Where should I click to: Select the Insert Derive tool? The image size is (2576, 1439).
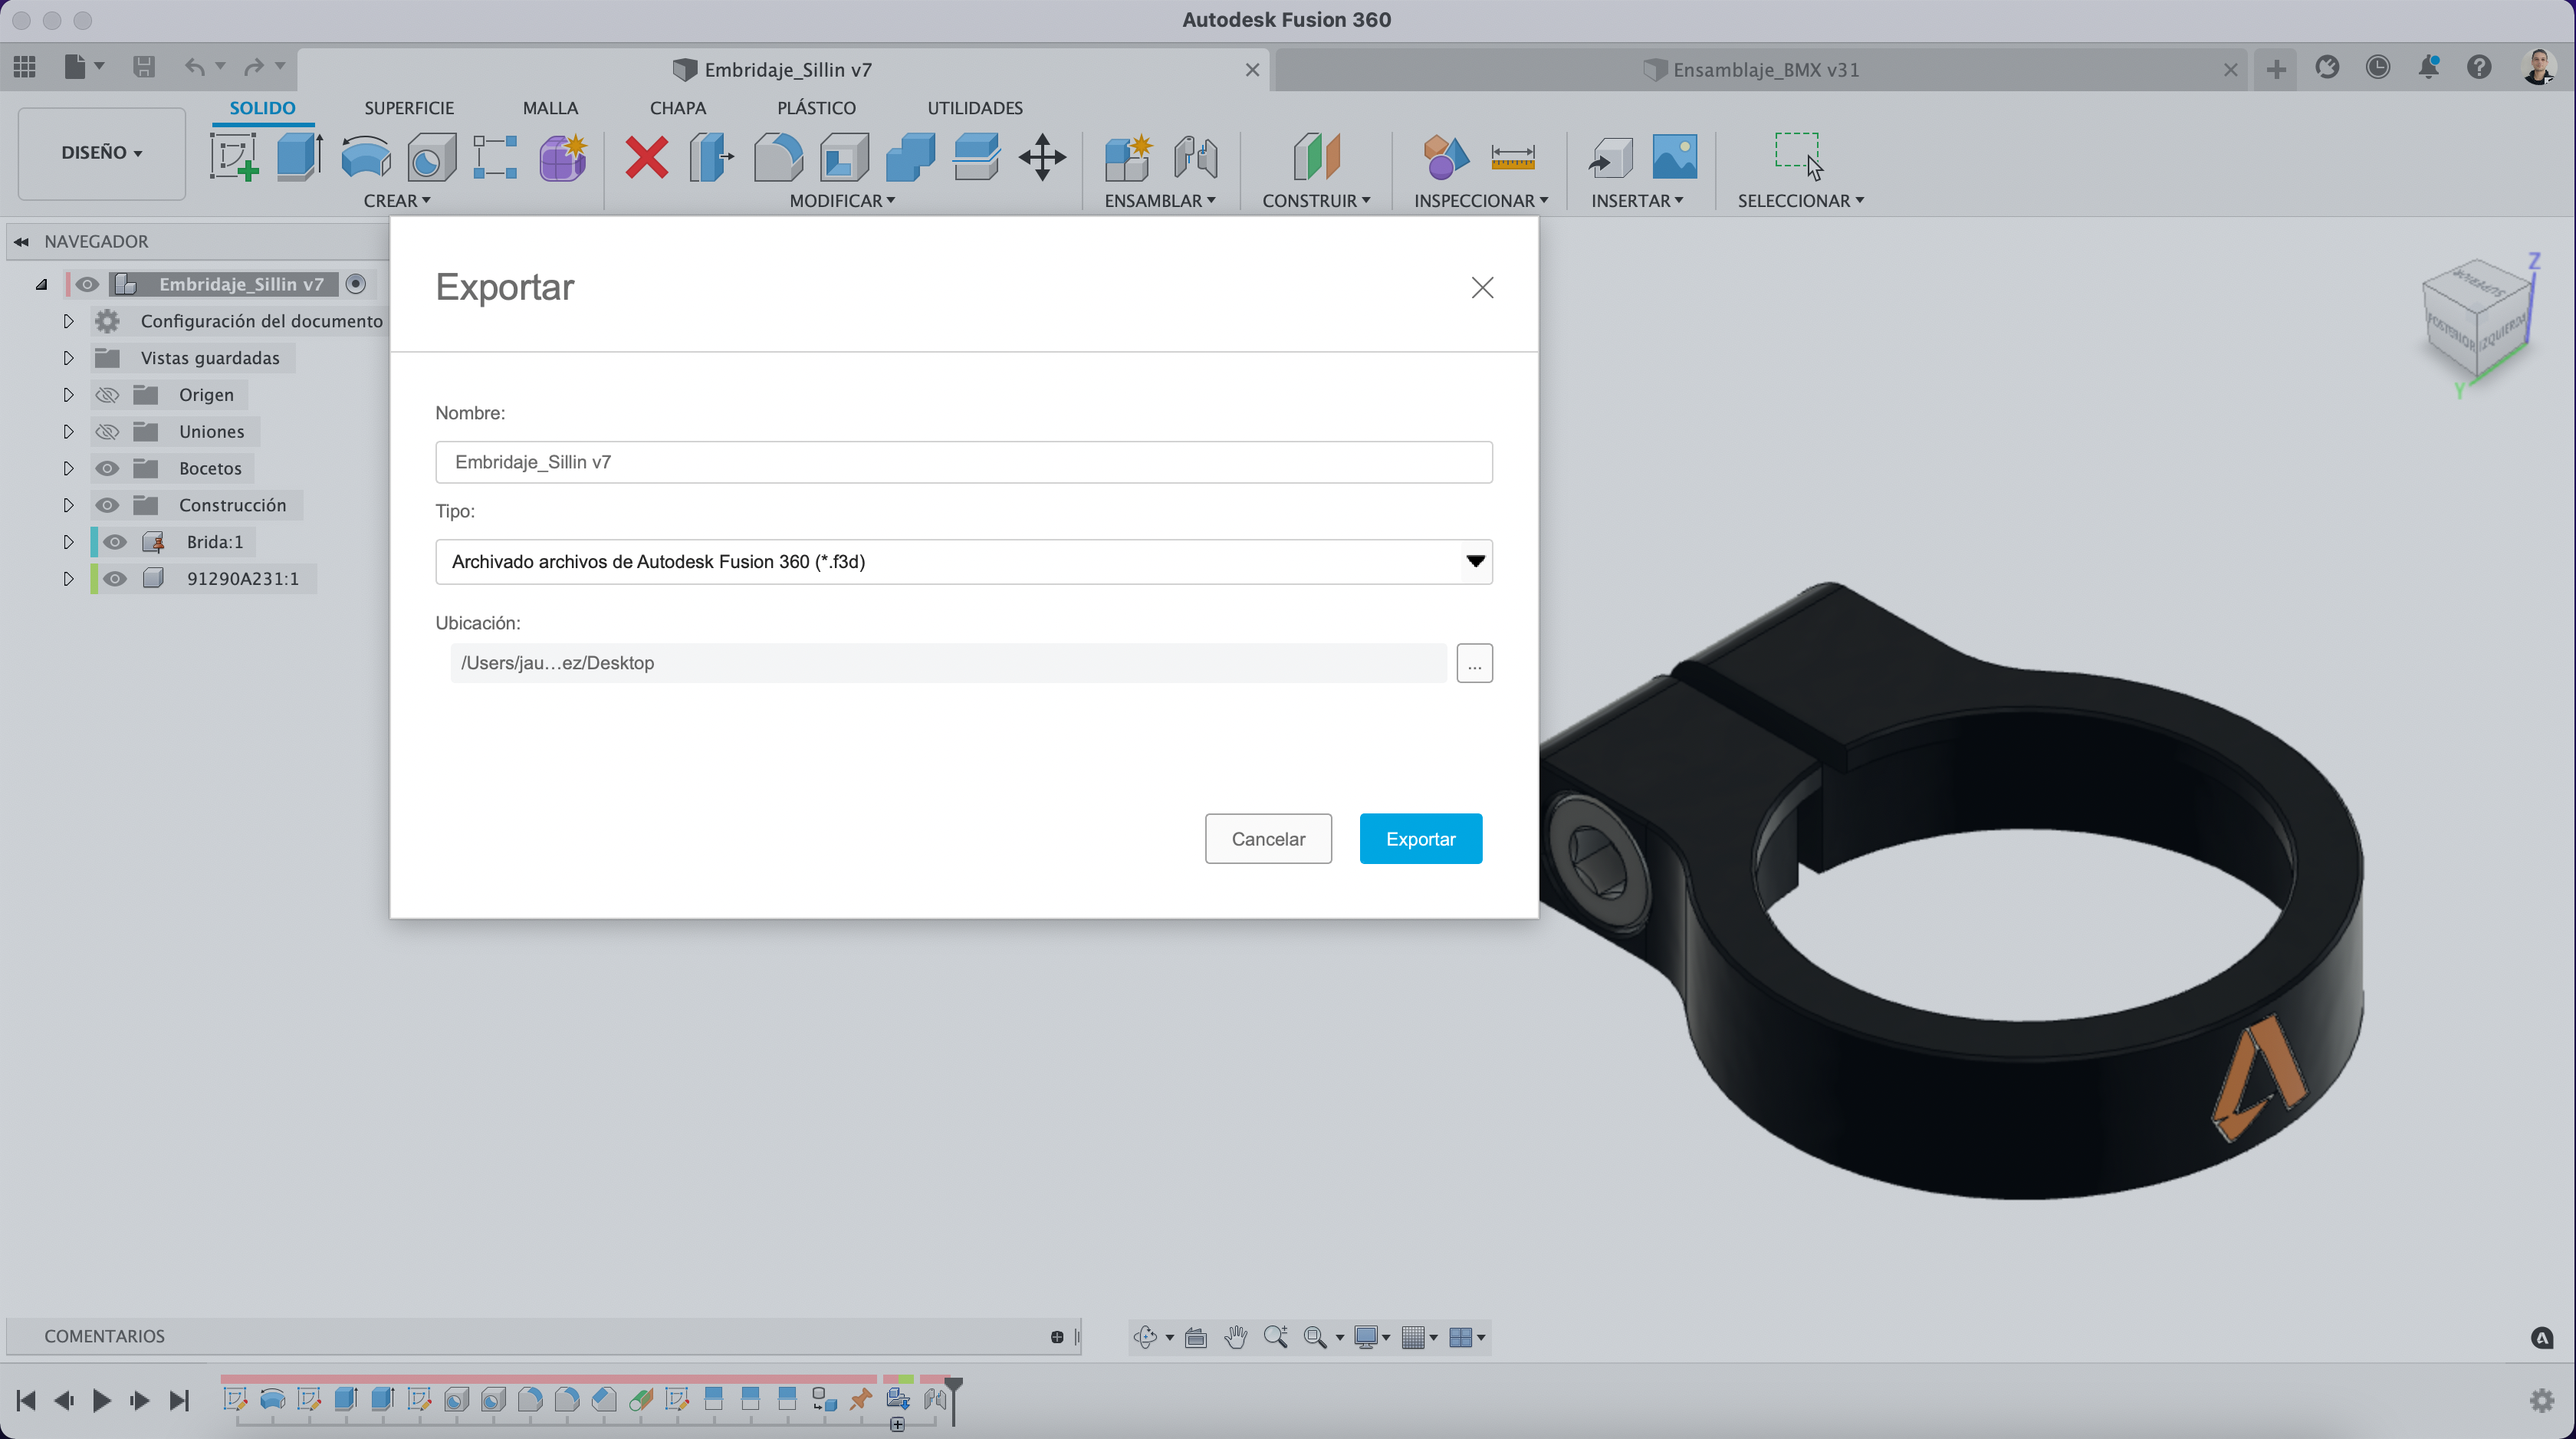[x=1610, y=157]
